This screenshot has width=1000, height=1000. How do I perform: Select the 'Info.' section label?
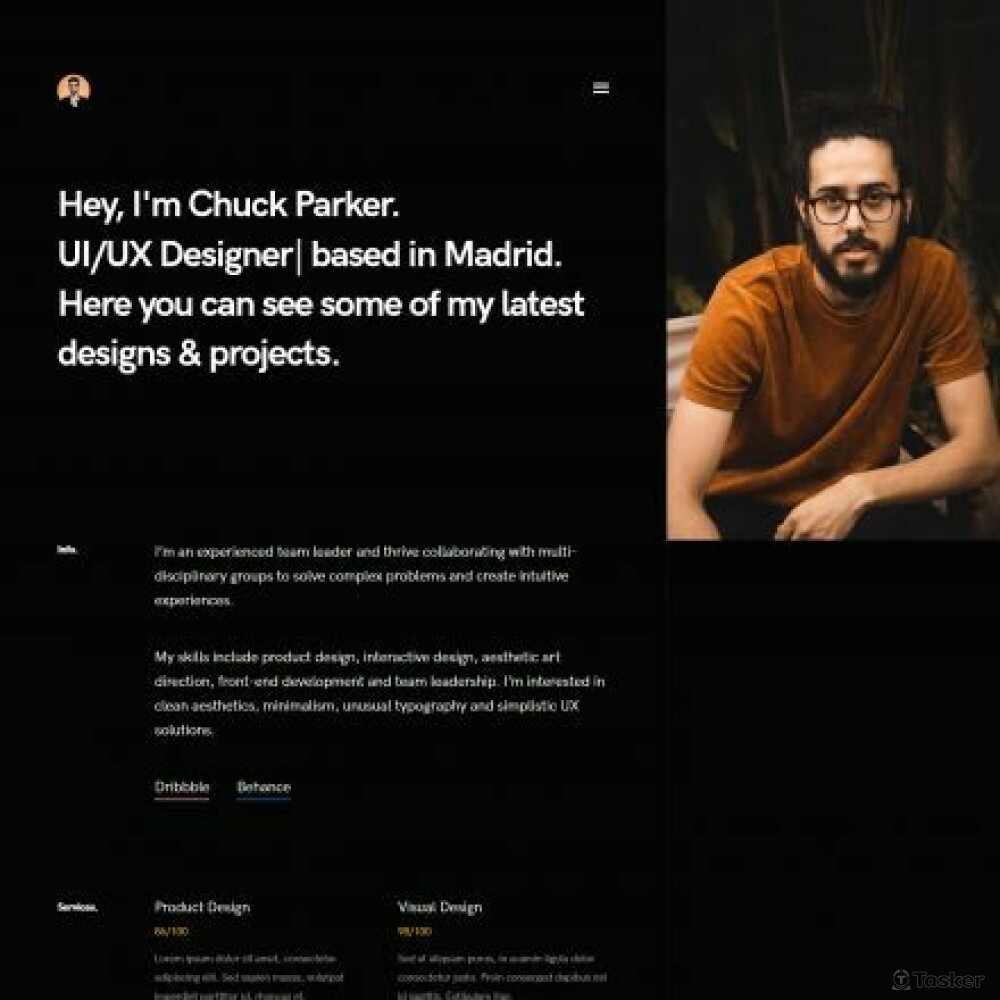point(68,549)
